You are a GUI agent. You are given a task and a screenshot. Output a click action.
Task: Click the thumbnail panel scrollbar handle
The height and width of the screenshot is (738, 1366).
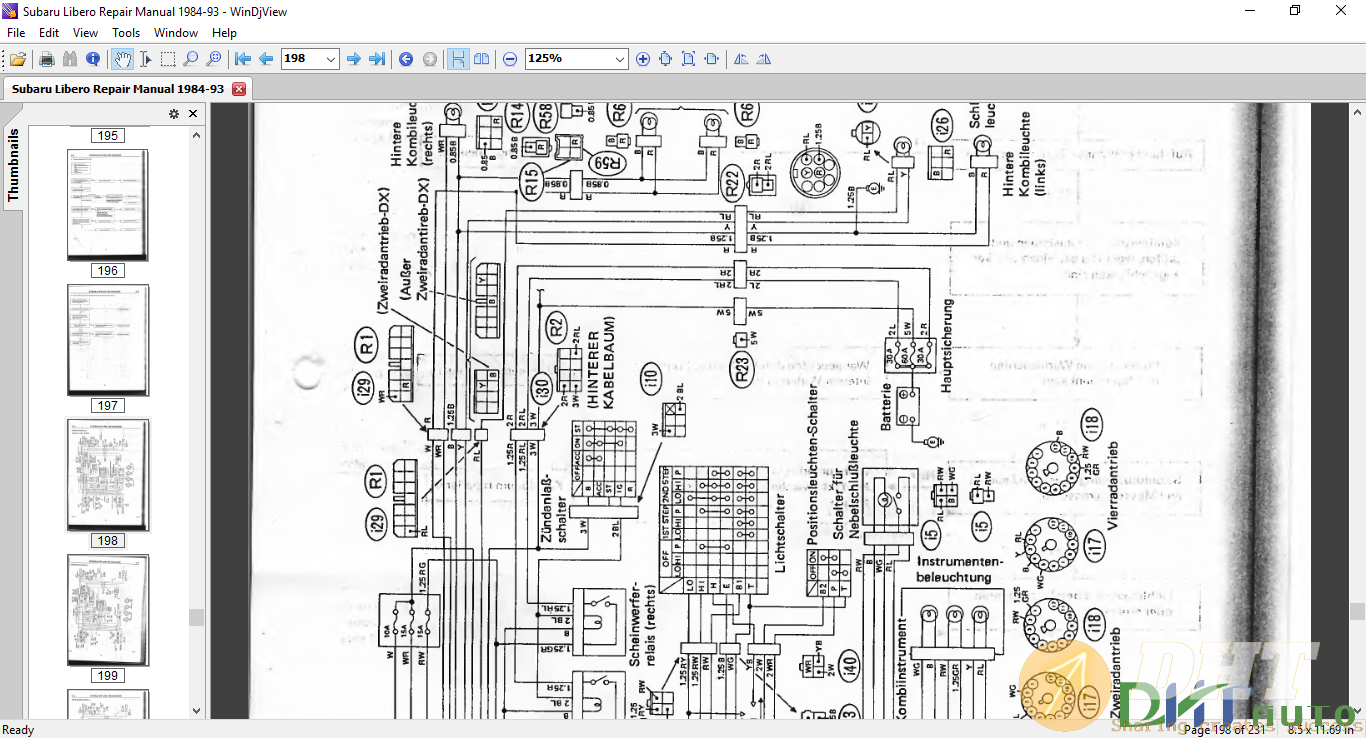click(197, 617)
